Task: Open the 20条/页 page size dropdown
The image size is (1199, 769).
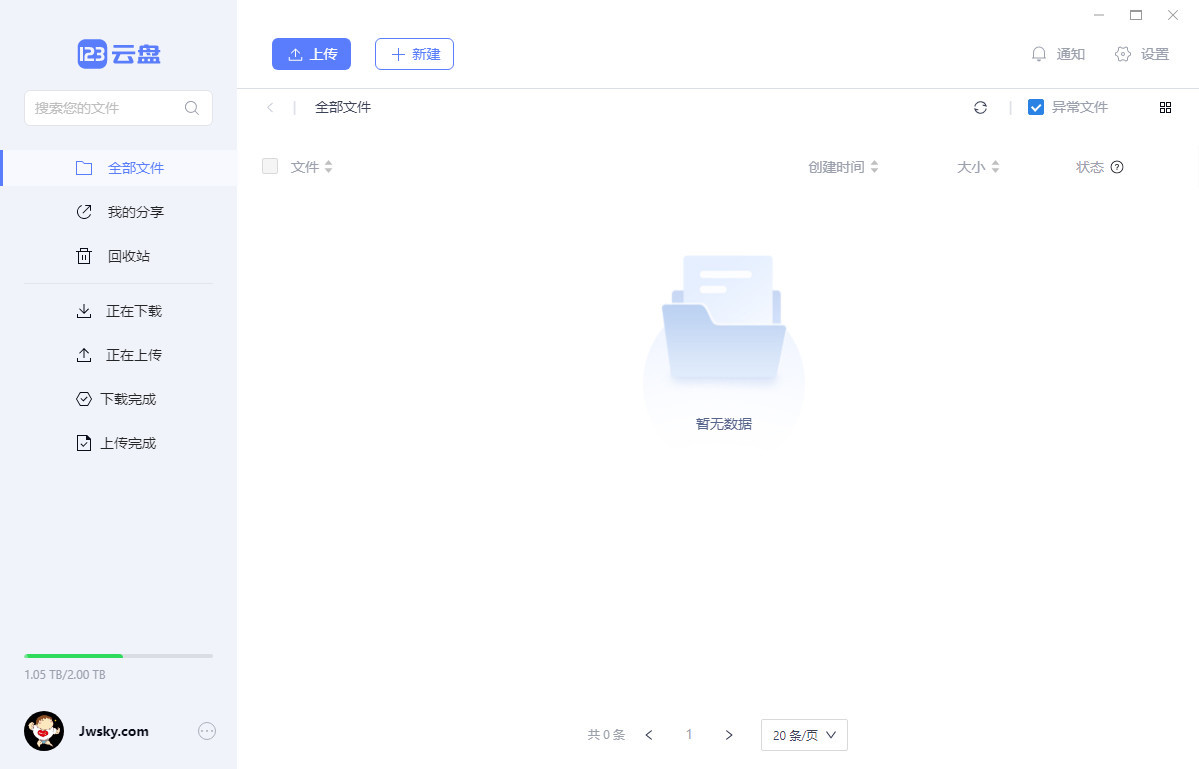Action: click(803, 734)
